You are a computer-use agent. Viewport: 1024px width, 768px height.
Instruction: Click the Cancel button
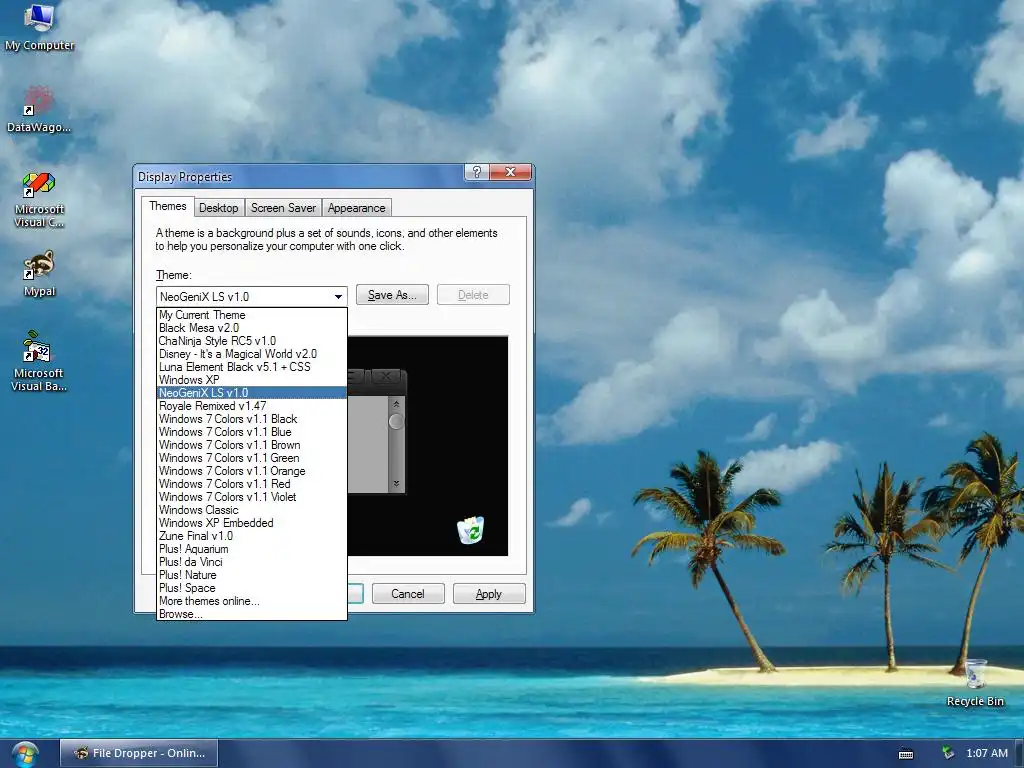408,594
